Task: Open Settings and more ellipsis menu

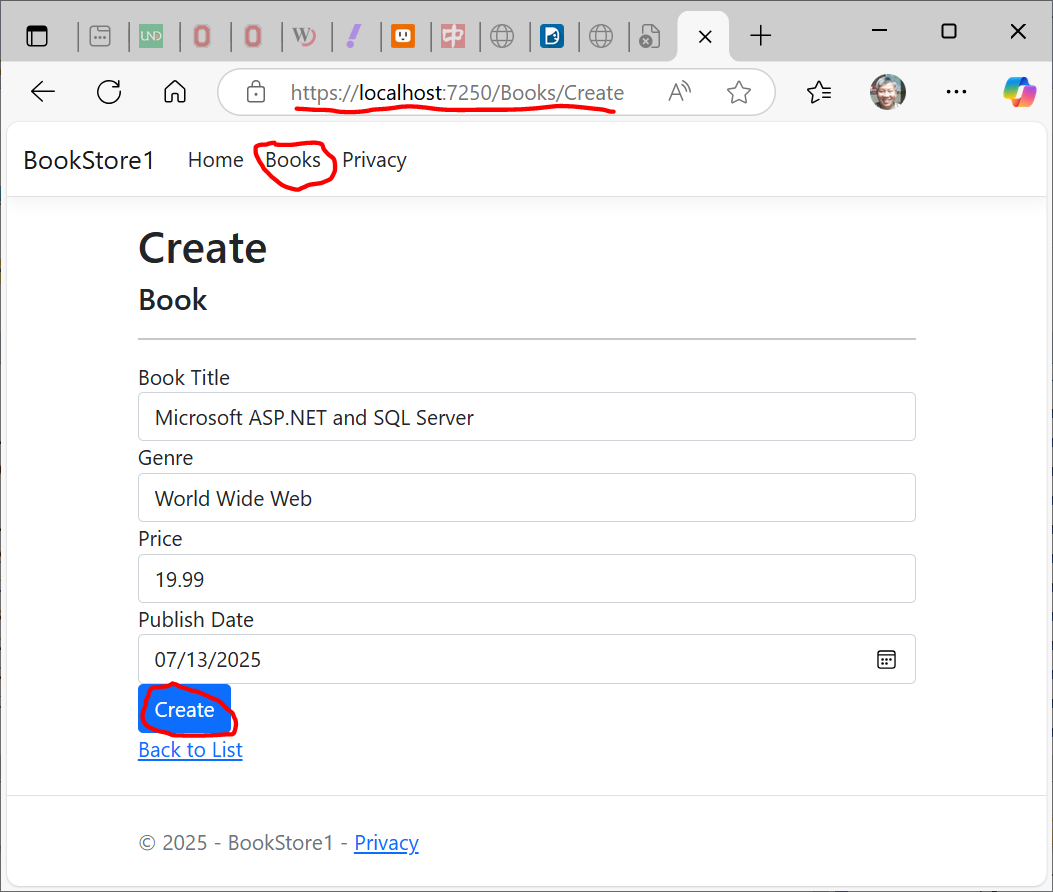Action: pyautogui.click(x=956, y=92)
